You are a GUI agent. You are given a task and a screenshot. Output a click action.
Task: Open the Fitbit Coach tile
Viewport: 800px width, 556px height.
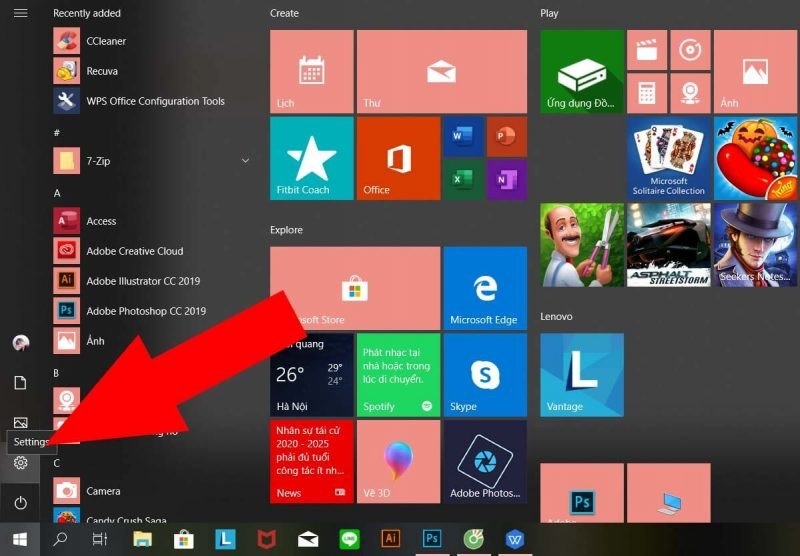pyautogui.click(x=311, y=158)
